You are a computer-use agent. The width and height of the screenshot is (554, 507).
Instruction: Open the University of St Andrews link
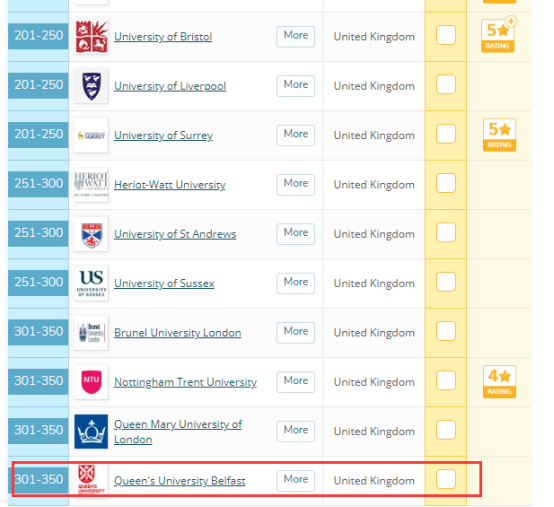tap(175, 234)
